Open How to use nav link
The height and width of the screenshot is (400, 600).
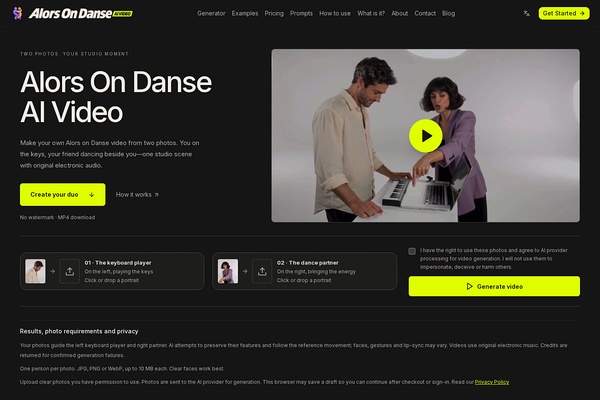[335, 13]
